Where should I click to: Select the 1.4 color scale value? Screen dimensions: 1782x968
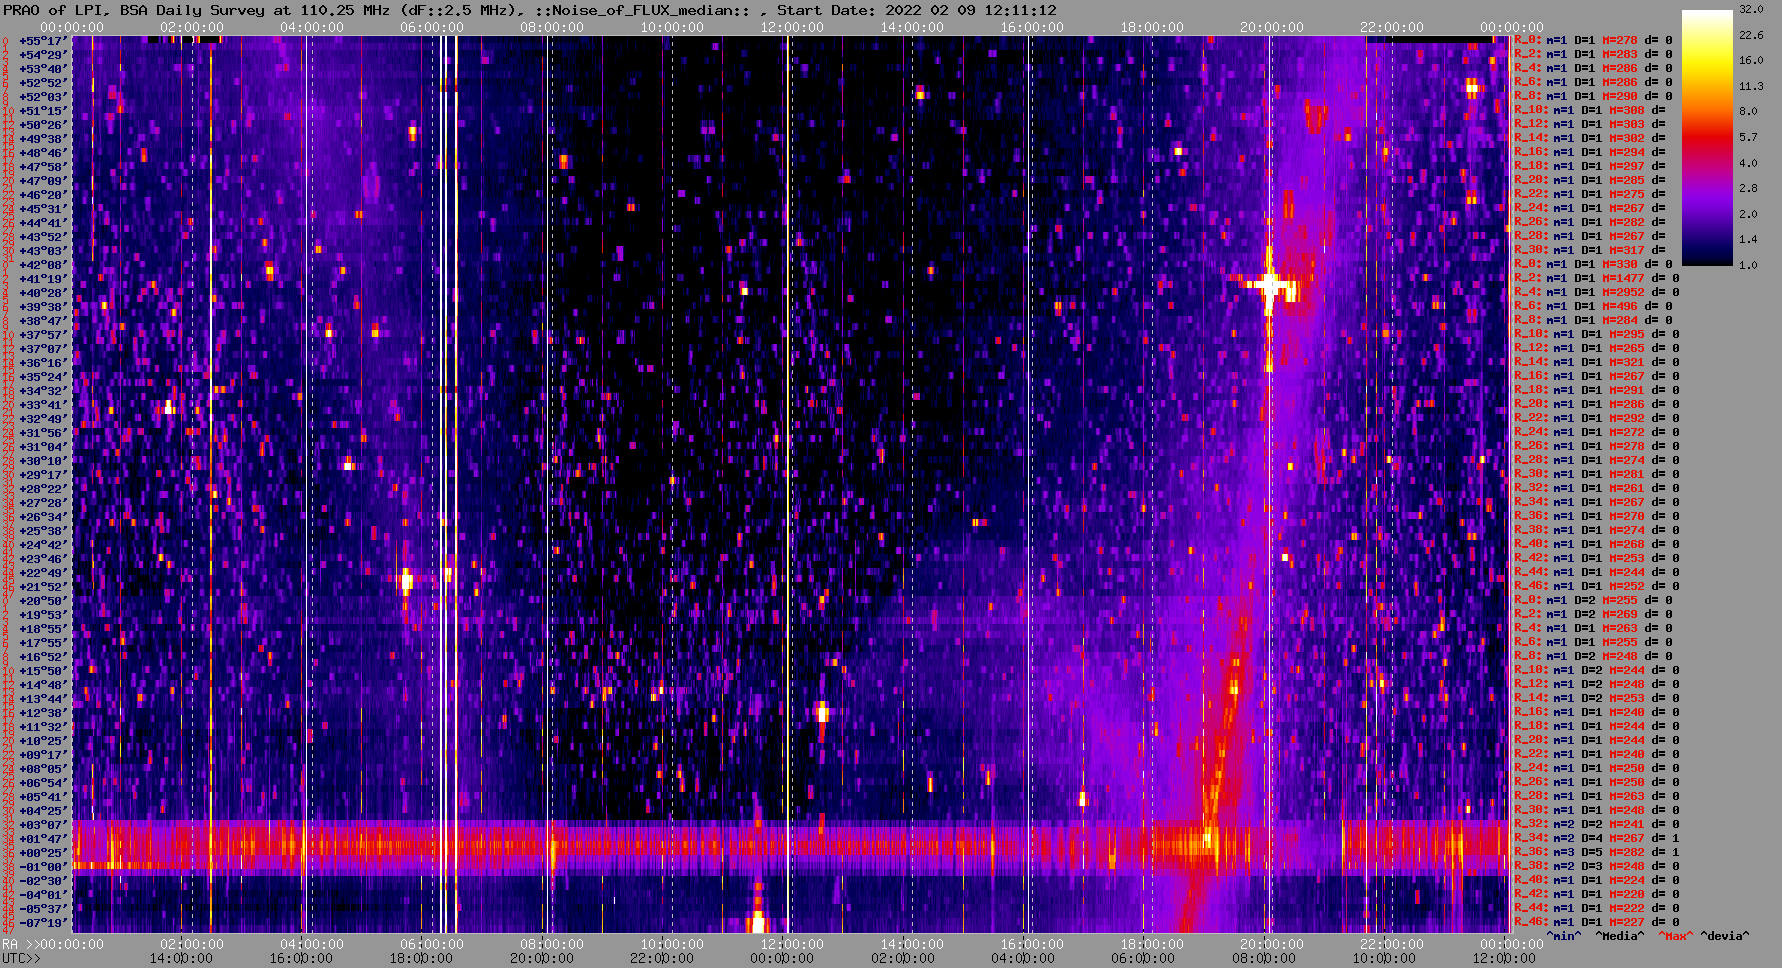click(1748, 240)
